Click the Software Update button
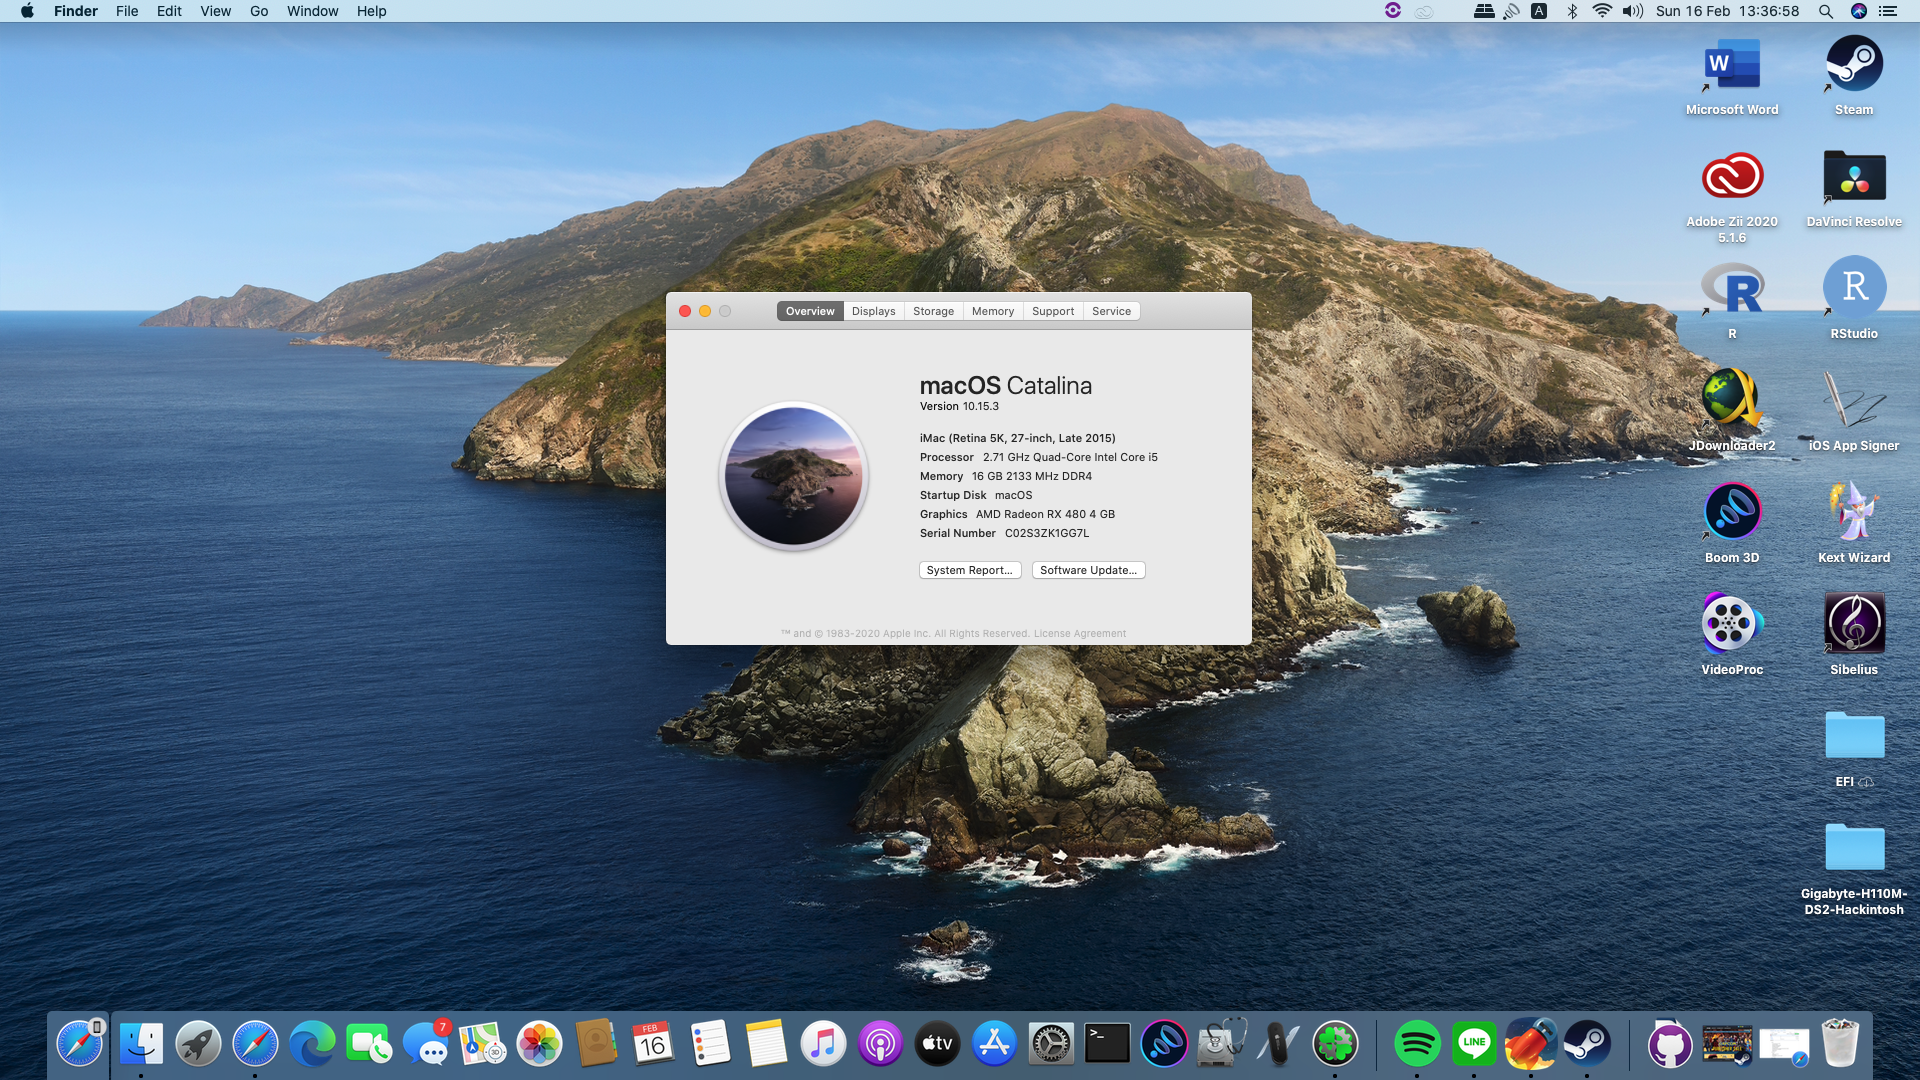Image resolution: width=1920 pixels, height=1080 pixels. click(x=1088, y=570)
